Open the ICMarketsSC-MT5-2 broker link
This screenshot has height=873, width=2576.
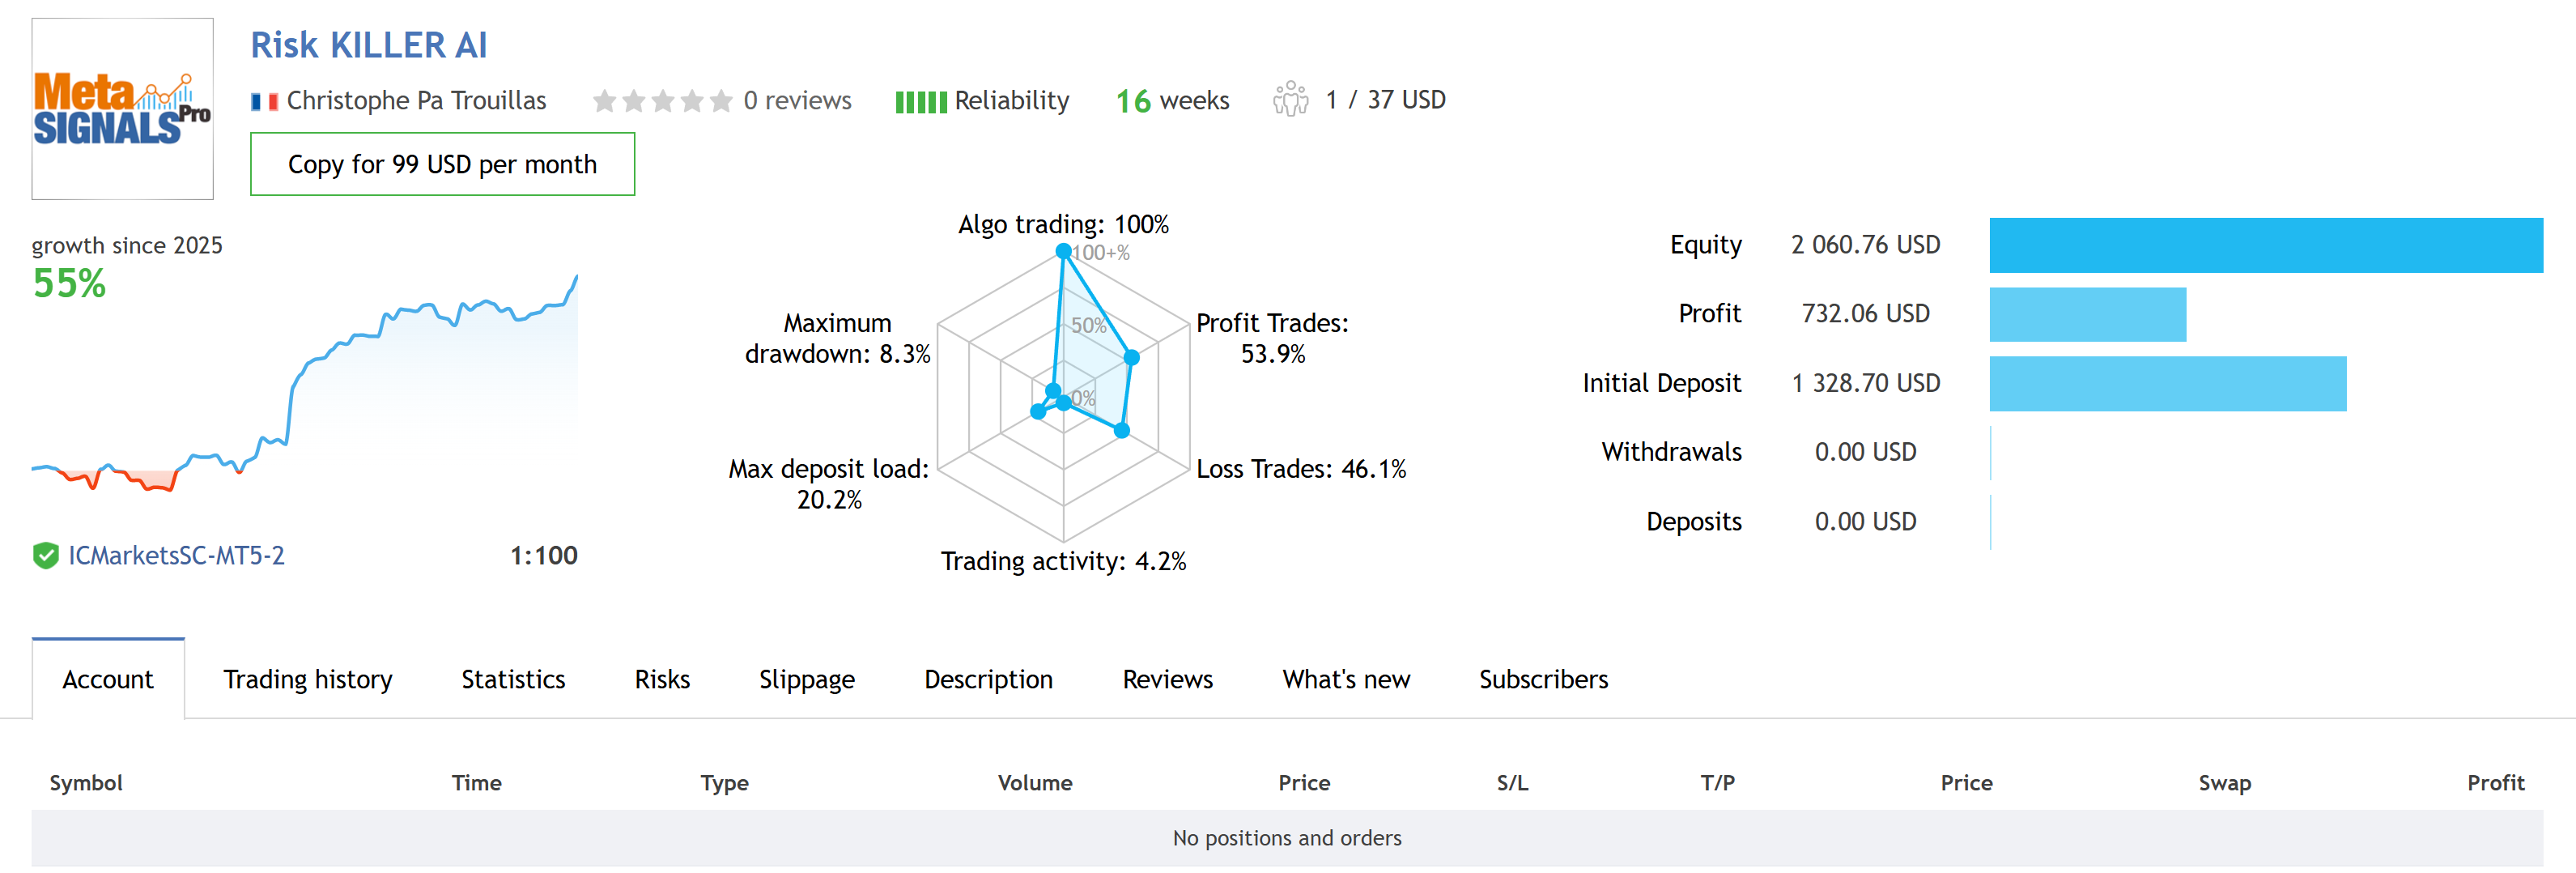(176, 555)
